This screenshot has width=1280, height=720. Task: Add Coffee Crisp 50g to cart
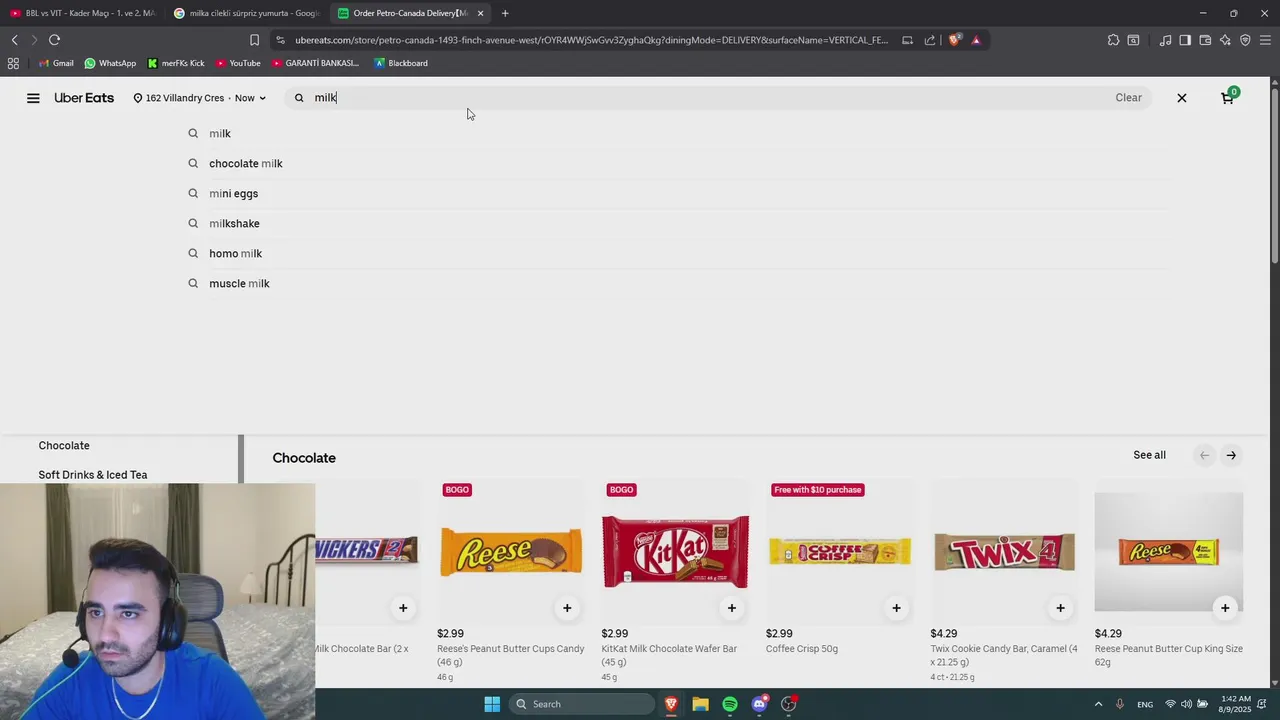[x=896, y=608]
